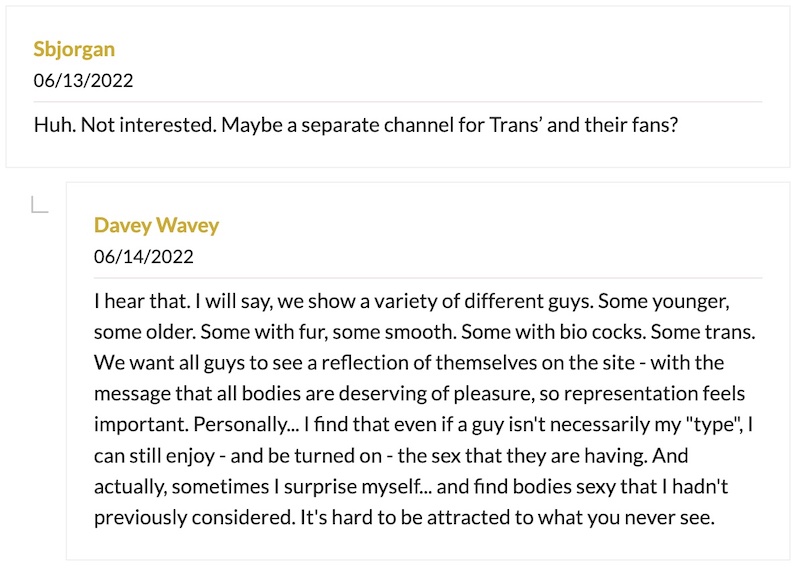Open the Sbjorgan commenter profile link
Screen dimensions: 800x568
[74, 50]
